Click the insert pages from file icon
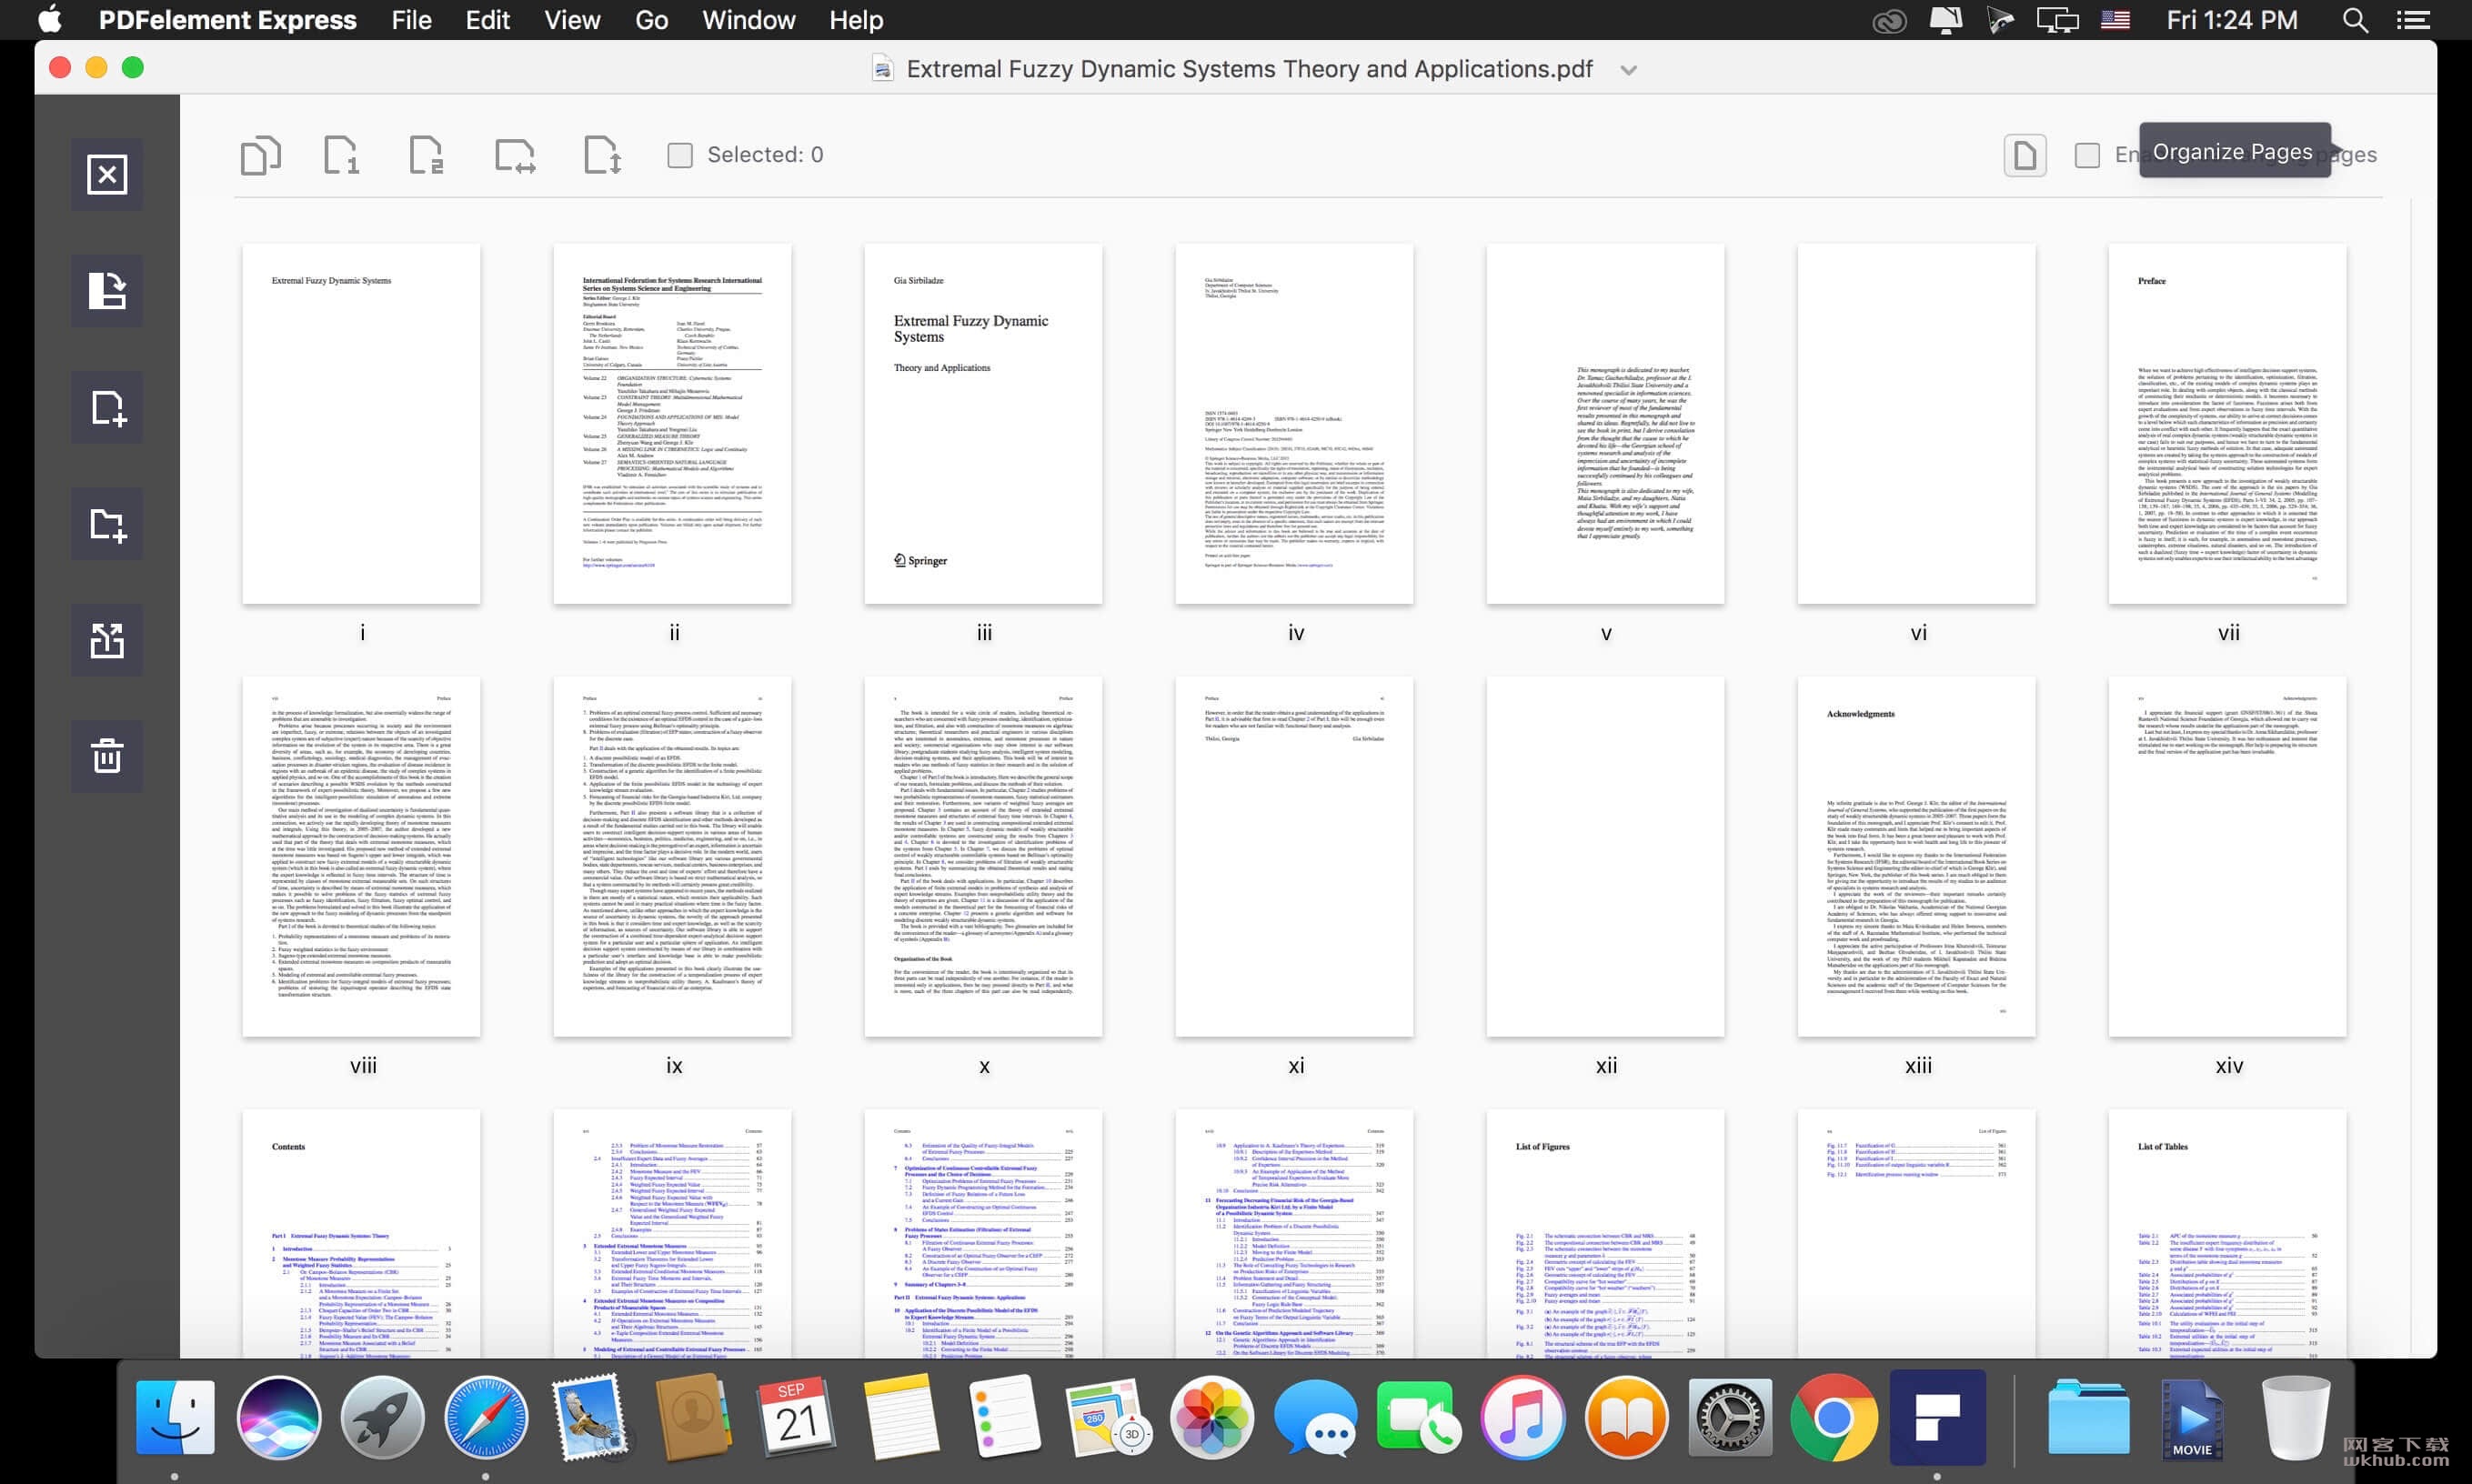Image resolution: width=2472 pixels, height=1484 pixels. [107, 524]
